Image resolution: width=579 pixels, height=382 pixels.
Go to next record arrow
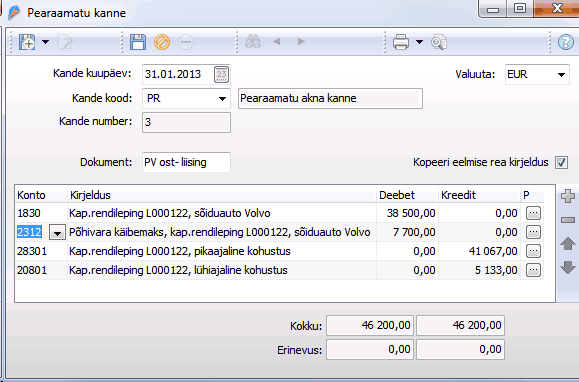[x=301, y=42]
